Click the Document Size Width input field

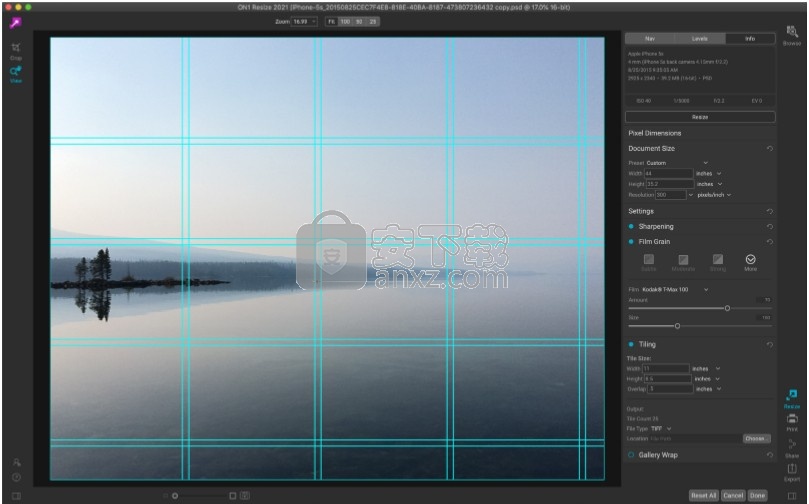click(x=669, y=174)
